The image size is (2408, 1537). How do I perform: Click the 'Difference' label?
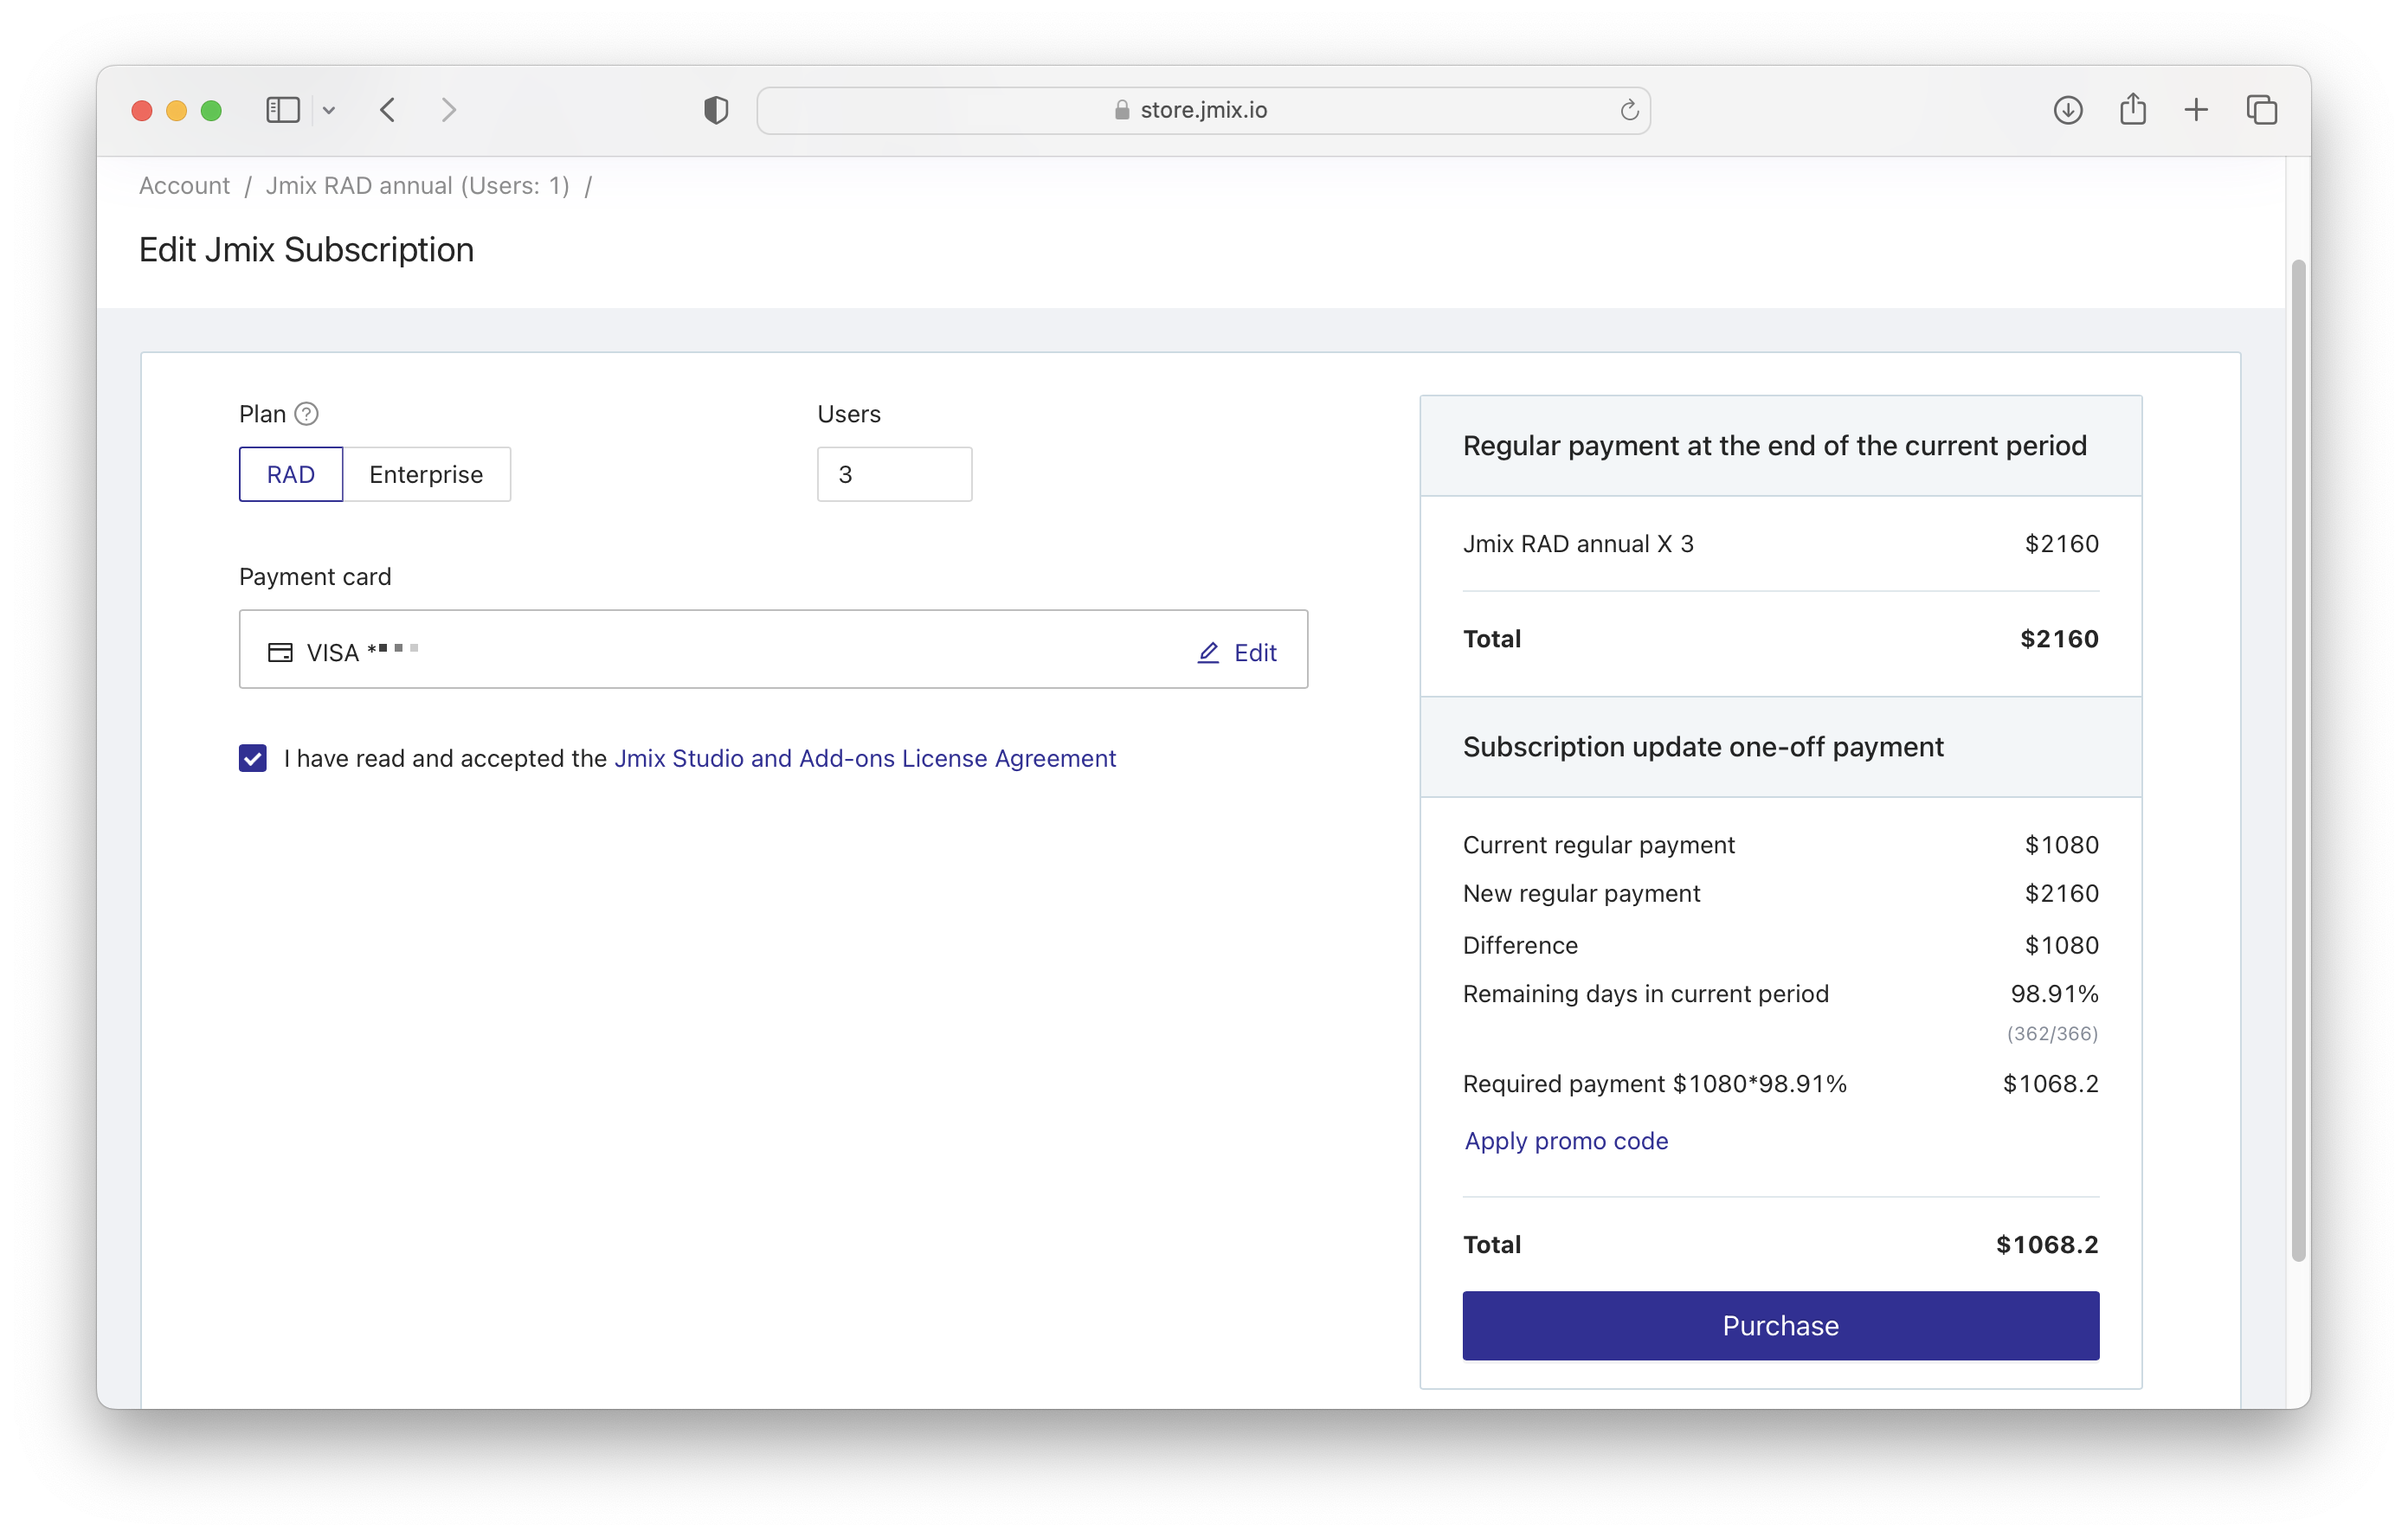pyautogui.click(x=1520, y=945)
